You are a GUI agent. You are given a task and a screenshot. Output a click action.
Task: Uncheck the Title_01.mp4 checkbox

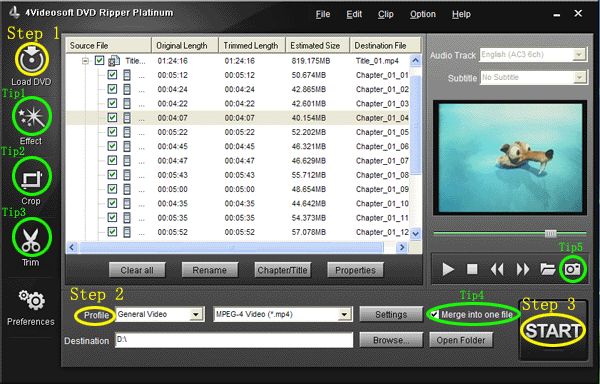[x=99, y=61]
